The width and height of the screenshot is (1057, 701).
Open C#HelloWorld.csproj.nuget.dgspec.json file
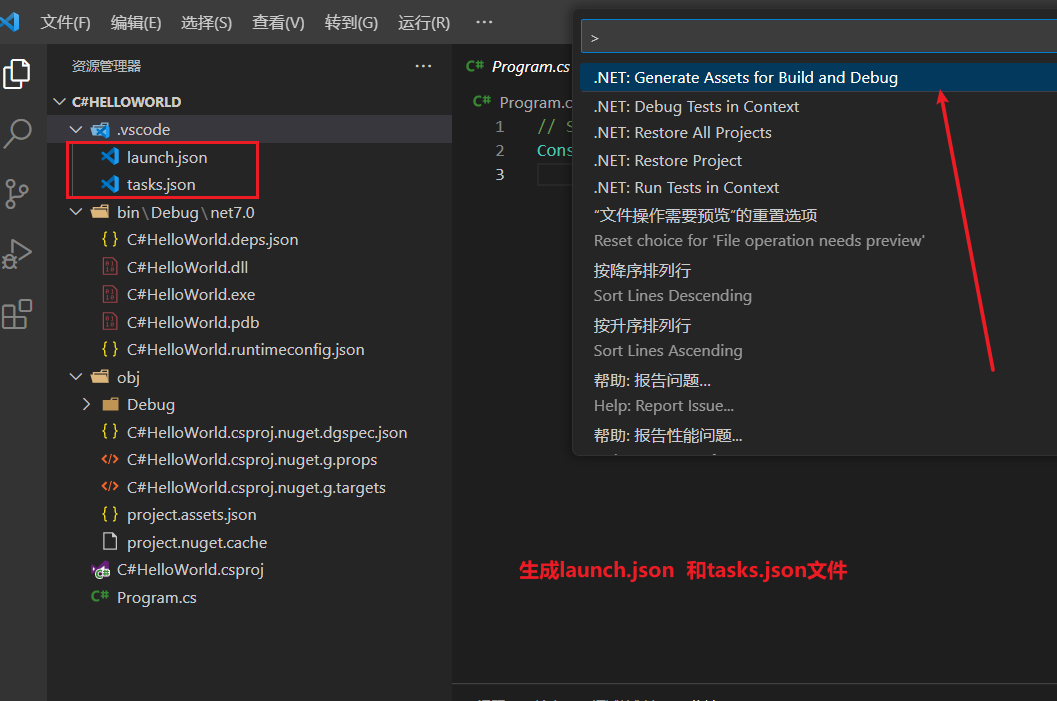point(267,432)
